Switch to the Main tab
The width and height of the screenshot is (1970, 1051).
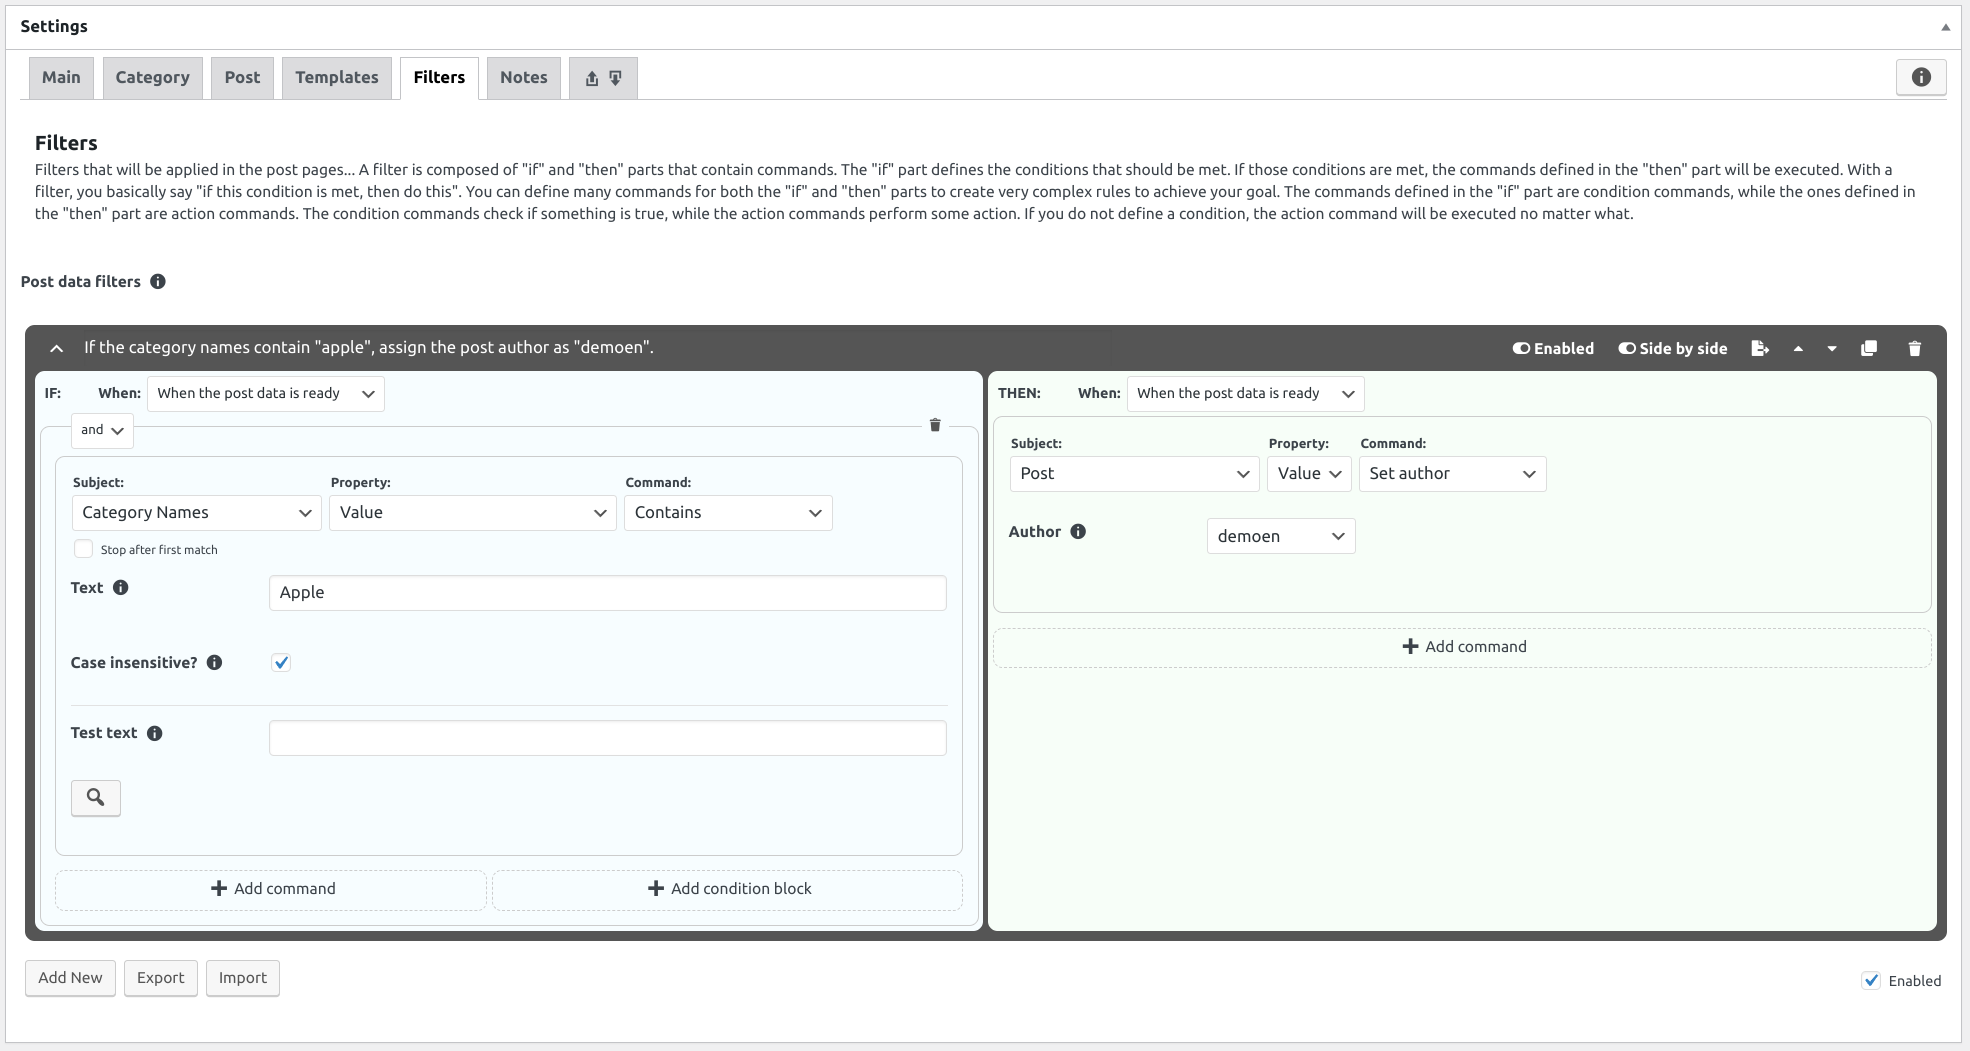[61, 78]
